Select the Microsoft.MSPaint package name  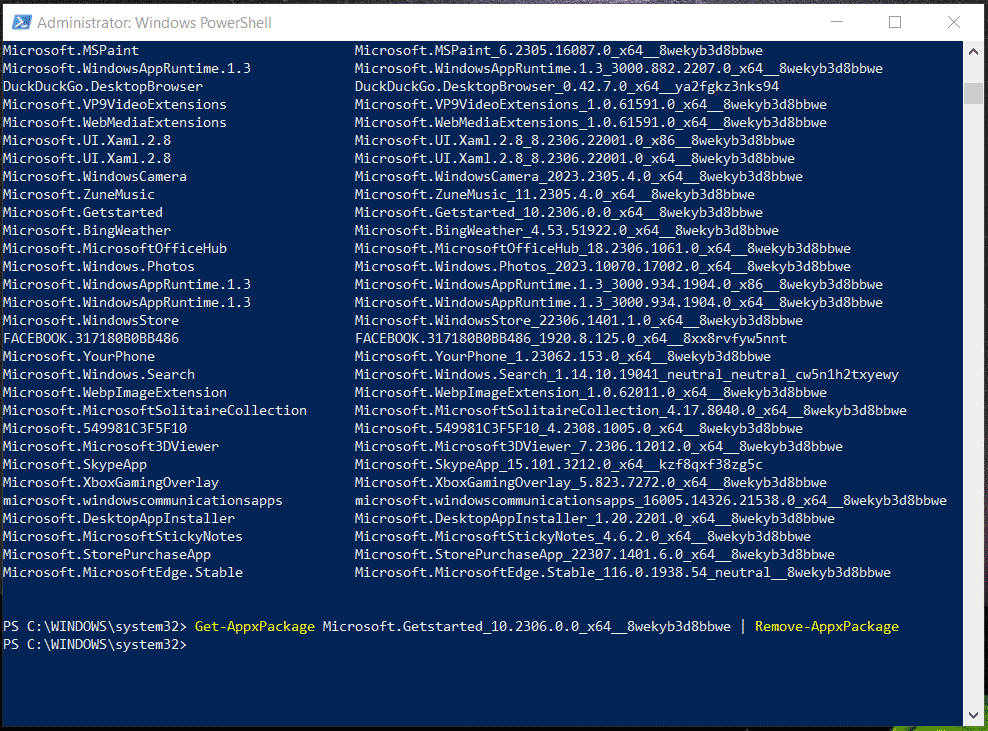pos(70,50)
